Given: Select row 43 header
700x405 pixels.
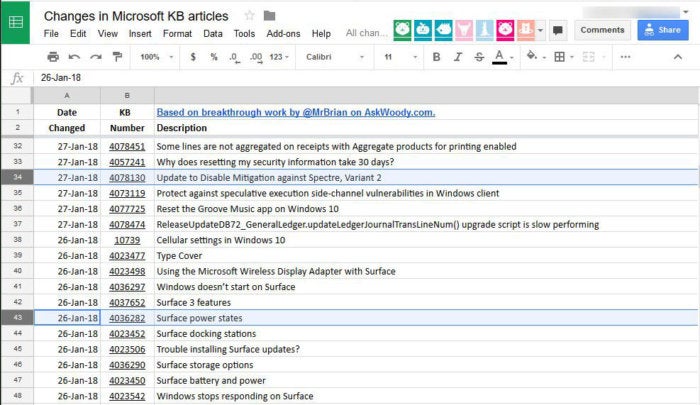Looking at the screenshot, I should point(17,317).
